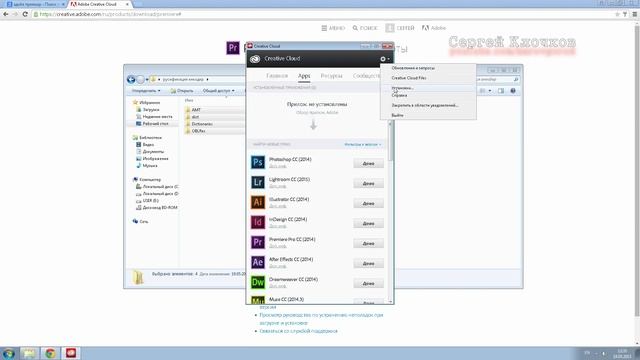
Task: Click the Explorer Forward arrow button
Action: 140,79
